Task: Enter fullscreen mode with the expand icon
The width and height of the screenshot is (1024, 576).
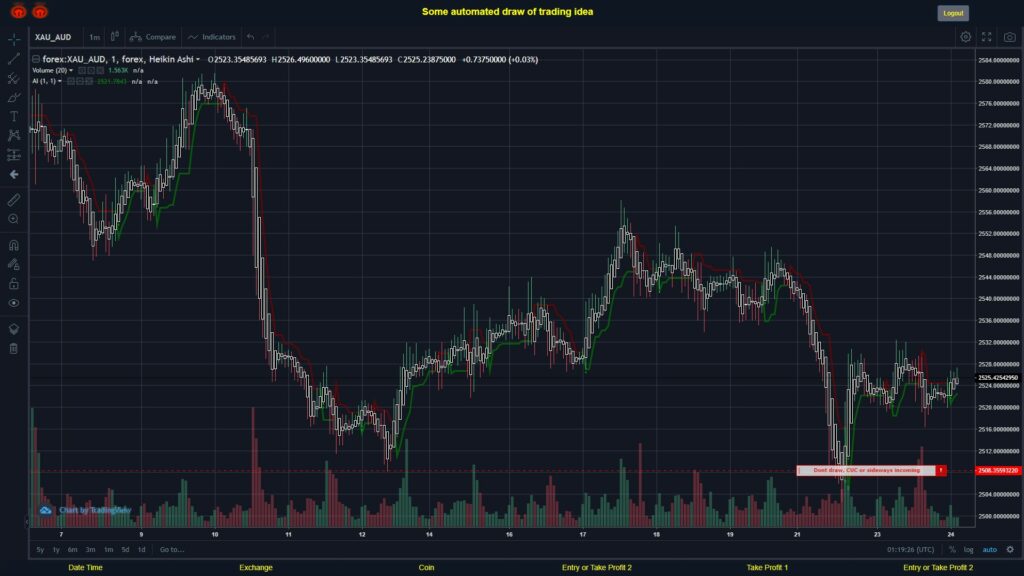Action: 987,37
